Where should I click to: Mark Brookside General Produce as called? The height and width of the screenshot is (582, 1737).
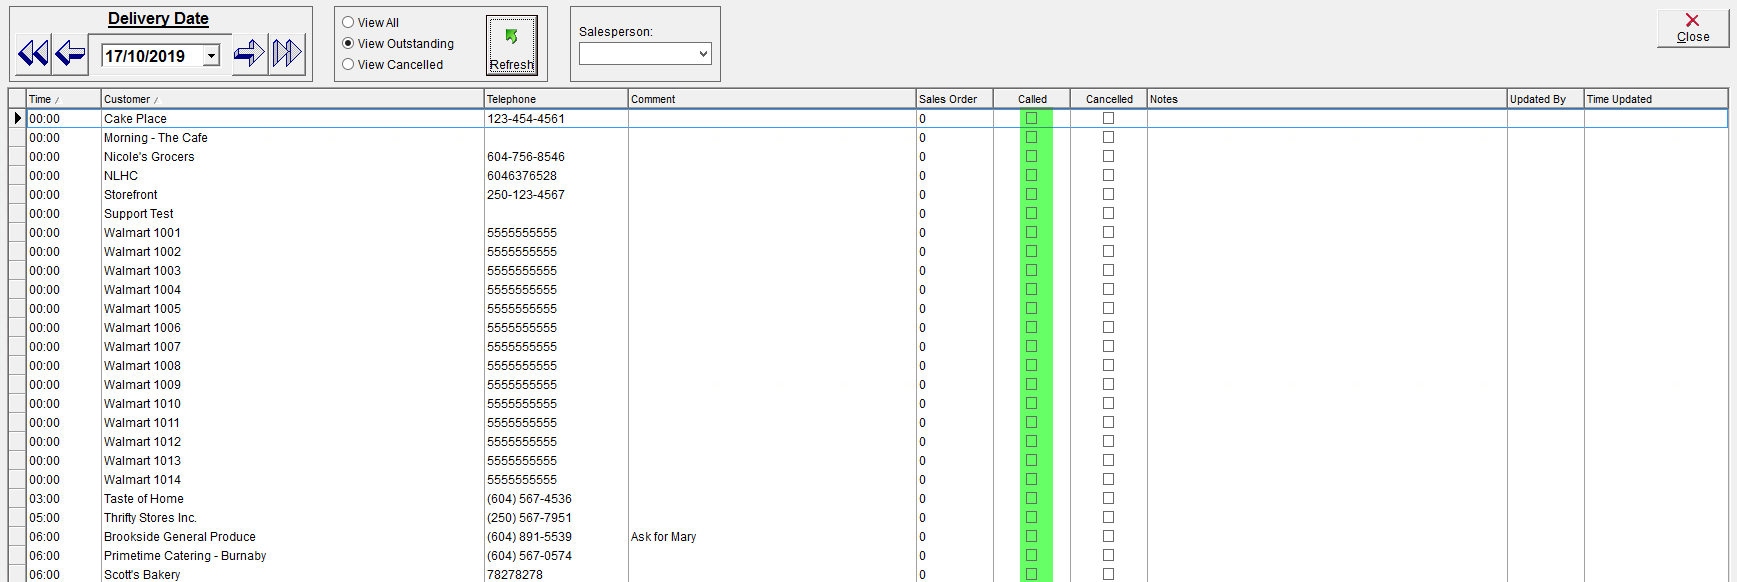click(x=1031, y=536)
